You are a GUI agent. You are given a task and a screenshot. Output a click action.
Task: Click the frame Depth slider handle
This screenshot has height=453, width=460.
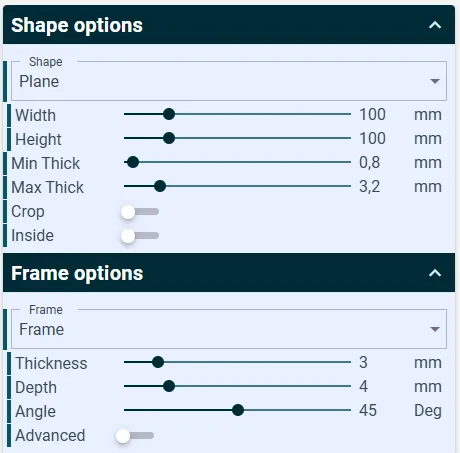(169, 386)
